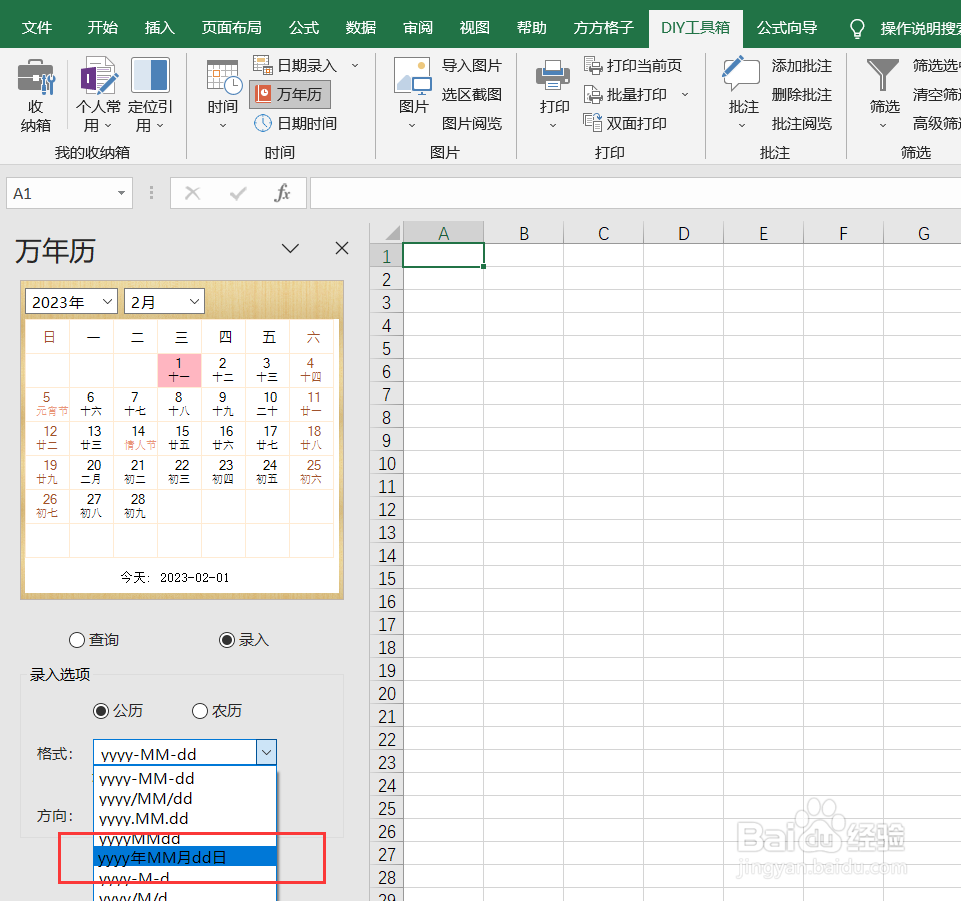Click the formula bar input field
961x901 pixels.
(635, 193)
